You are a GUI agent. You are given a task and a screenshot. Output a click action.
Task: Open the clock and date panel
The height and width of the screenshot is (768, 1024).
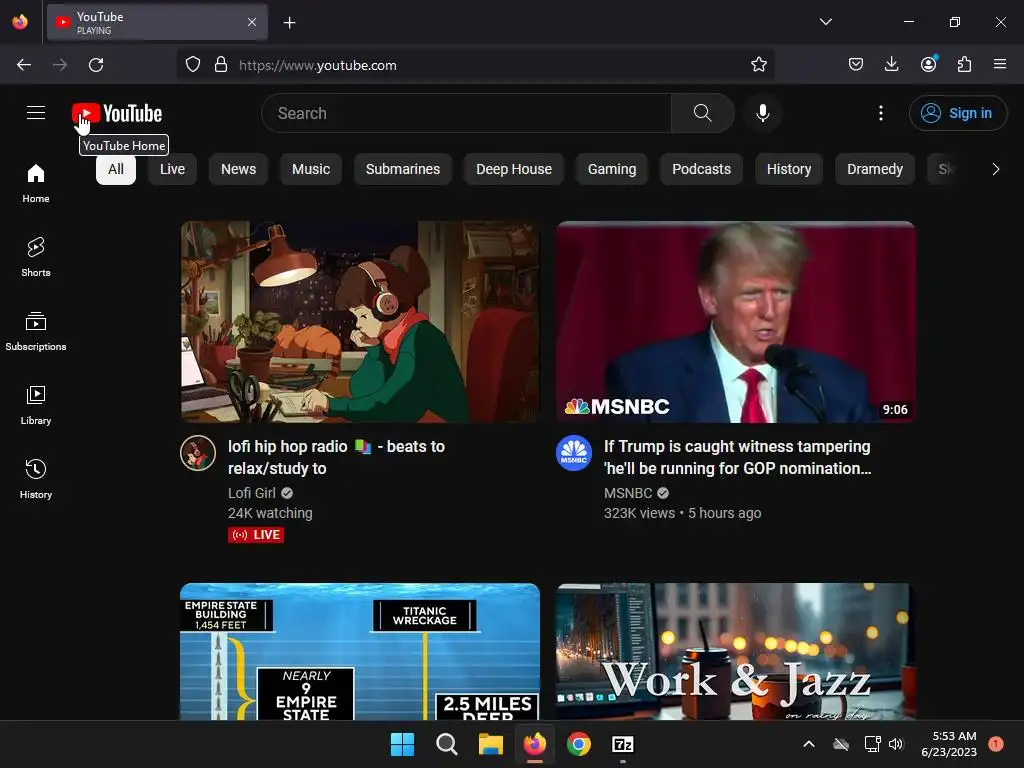pyautogui.click(x=949, y=744)
